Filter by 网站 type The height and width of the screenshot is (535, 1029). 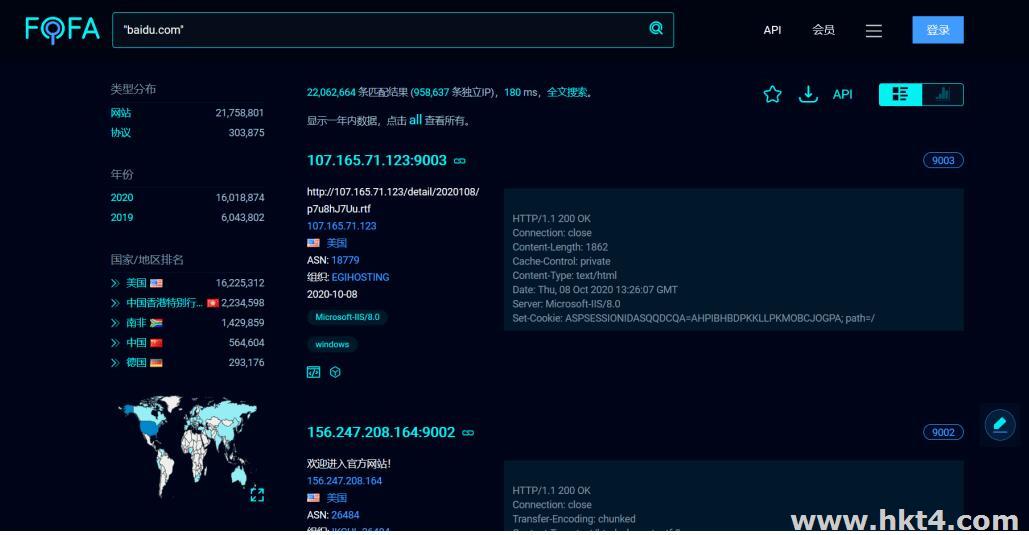(x=121, y=113)
